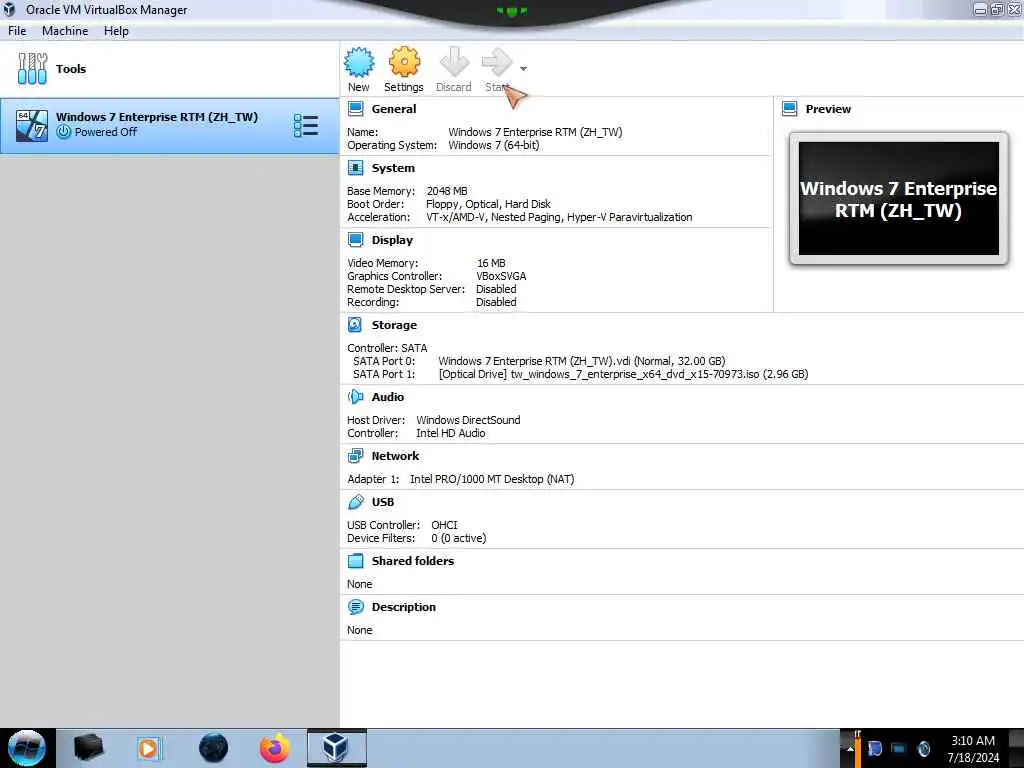Image resolution: width=1024 pixels, height=768 pixels.
Task: Open the File menu
Action: (17, 31)
